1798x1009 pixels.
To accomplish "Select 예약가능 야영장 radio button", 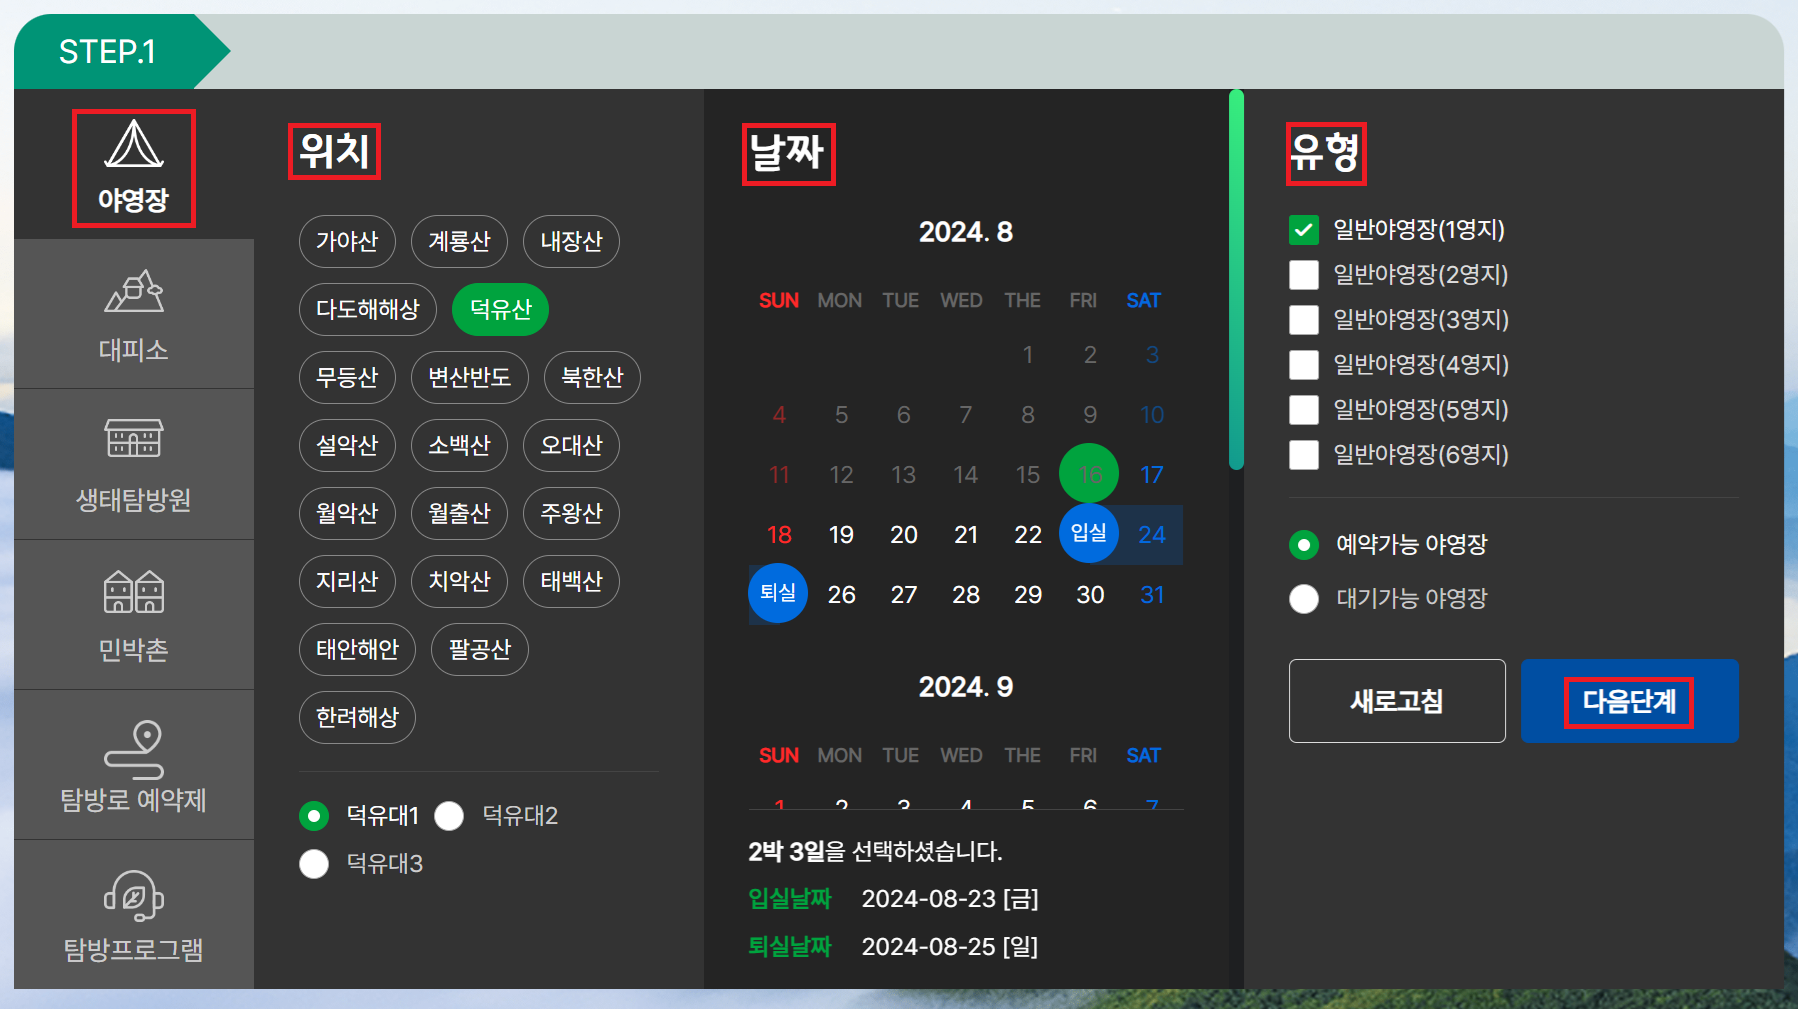I will click(x=1304, y=545).
